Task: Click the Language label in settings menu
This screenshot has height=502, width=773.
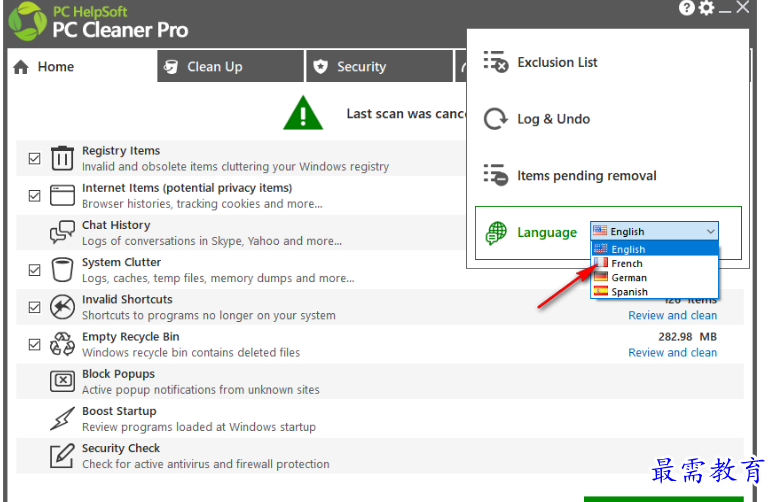Action: pyautogui.click(x=547, y=233)
